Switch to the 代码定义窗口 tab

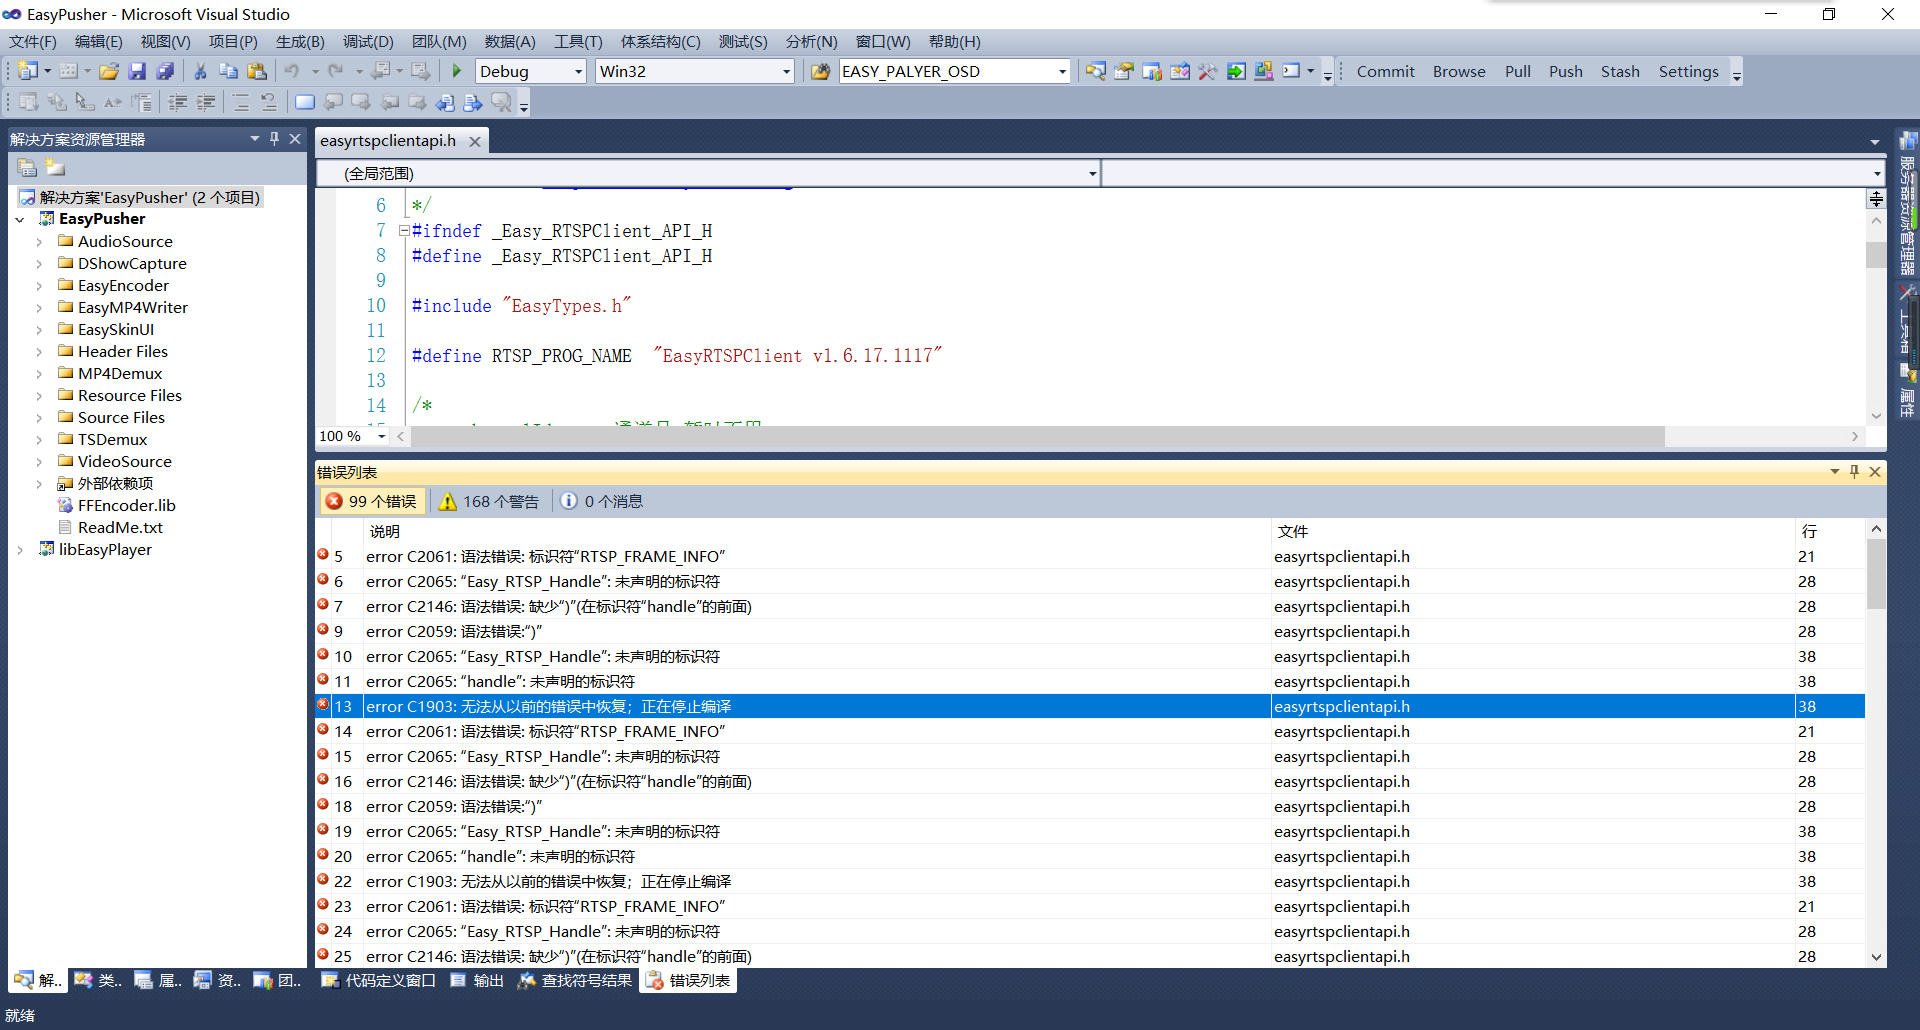[379, 980]
